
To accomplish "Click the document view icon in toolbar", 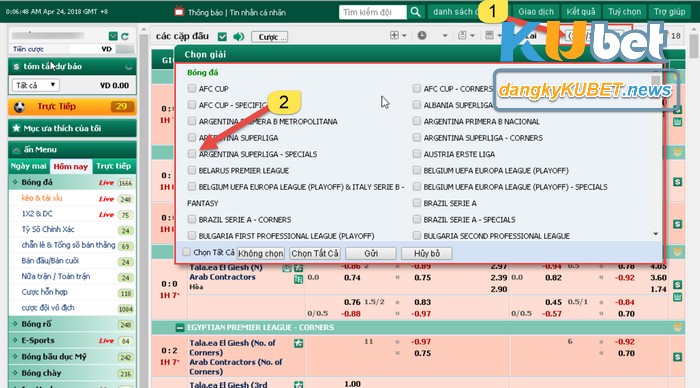I will [x=462, y=35].
